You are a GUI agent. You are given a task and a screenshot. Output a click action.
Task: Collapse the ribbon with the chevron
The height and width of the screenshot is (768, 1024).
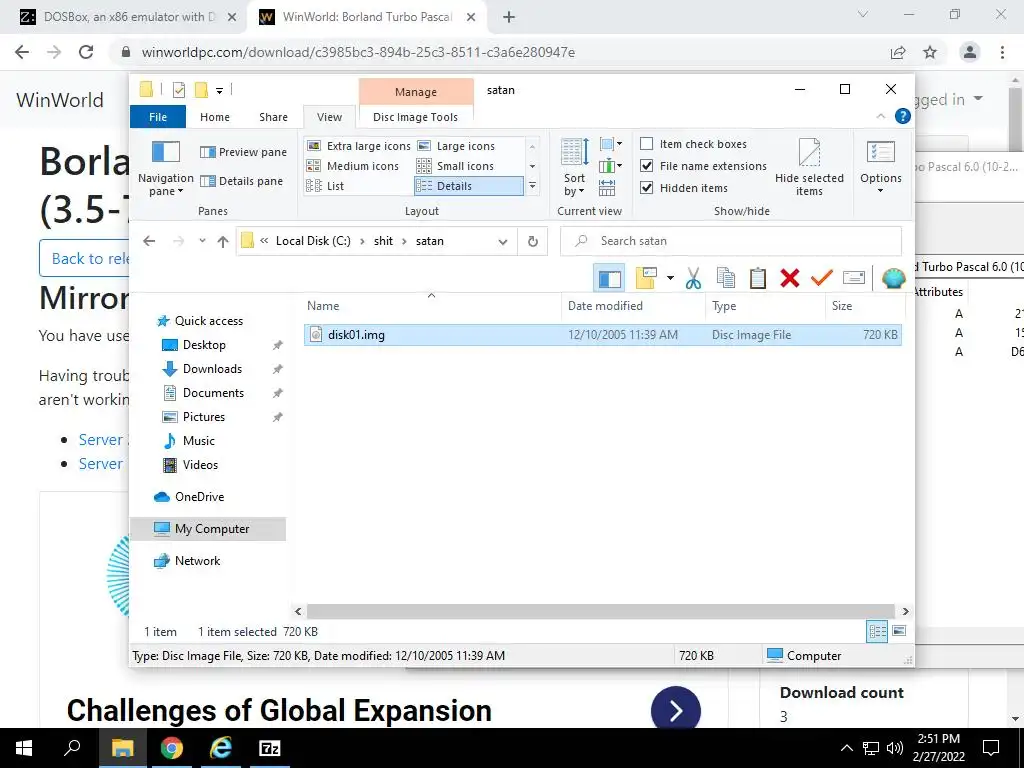880,116
